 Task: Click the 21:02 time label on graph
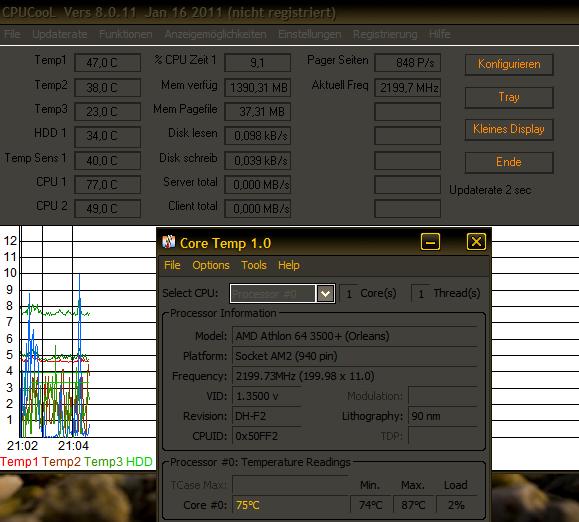pos(23,446)
